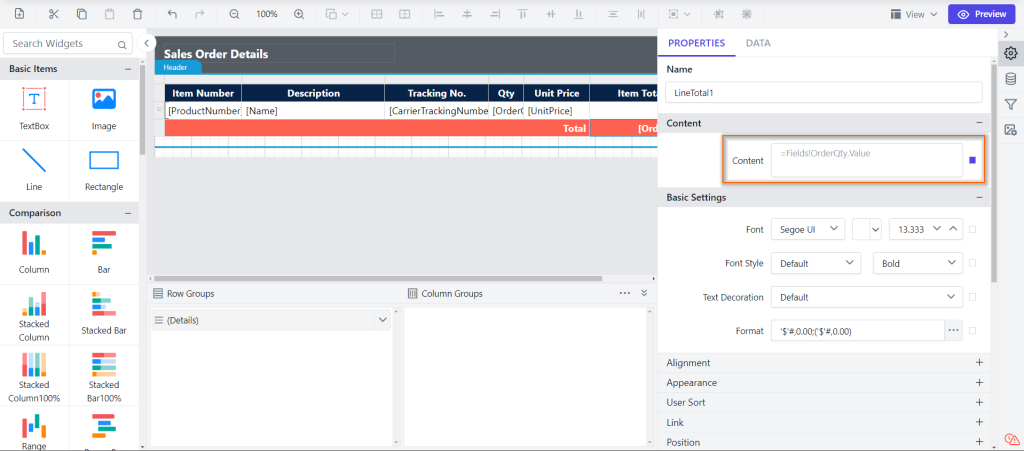
Task: Zoom out the design surface
Action: tap(234, 14)
